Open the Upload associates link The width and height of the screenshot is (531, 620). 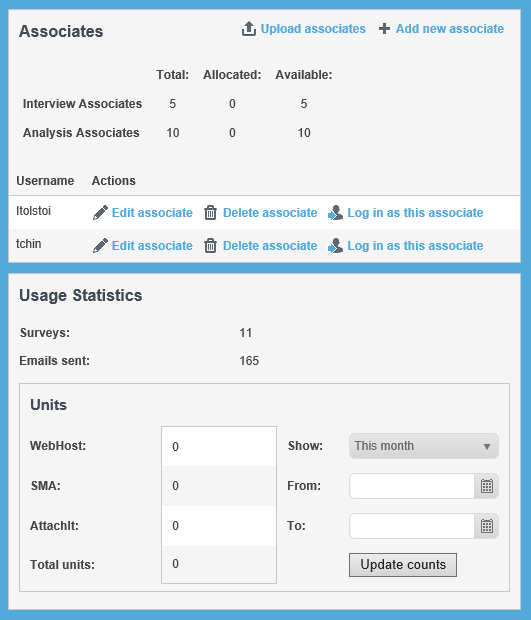pos(313,29)
